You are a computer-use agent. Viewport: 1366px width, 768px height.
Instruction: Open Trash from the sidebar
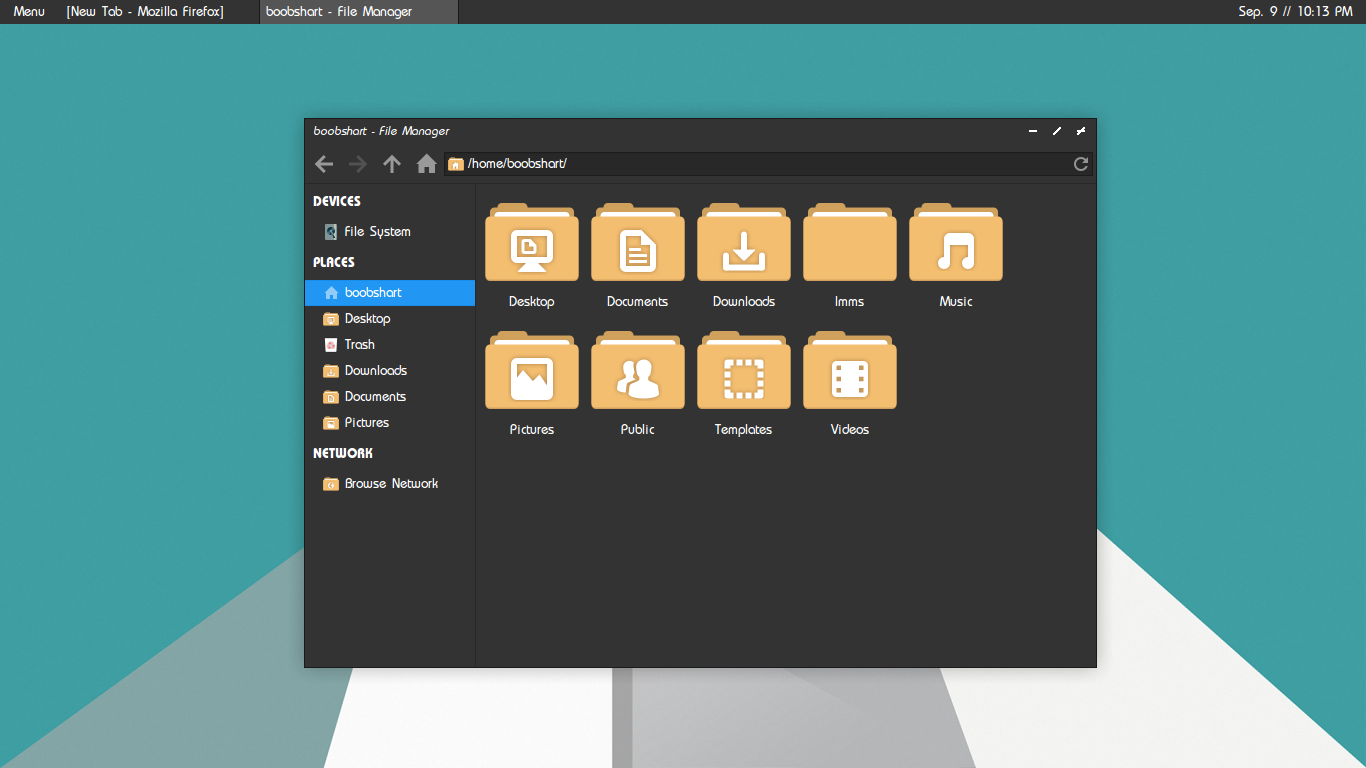360,344
